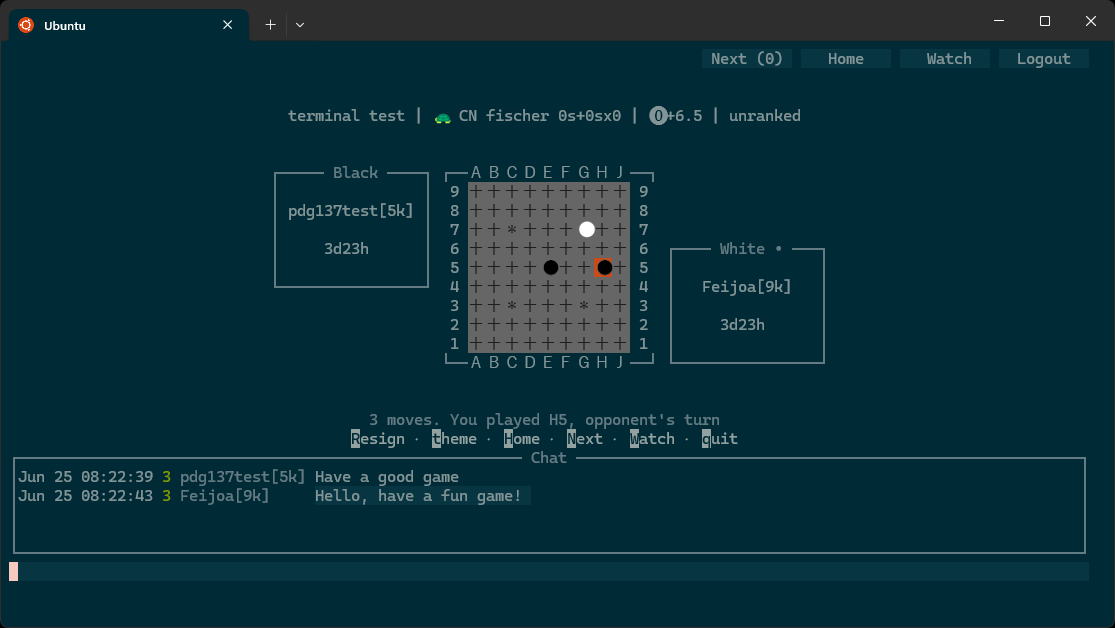This screenshot has height=628, width=1115.
Task: Log out using the Logout button
Action: coord(1043,59)
